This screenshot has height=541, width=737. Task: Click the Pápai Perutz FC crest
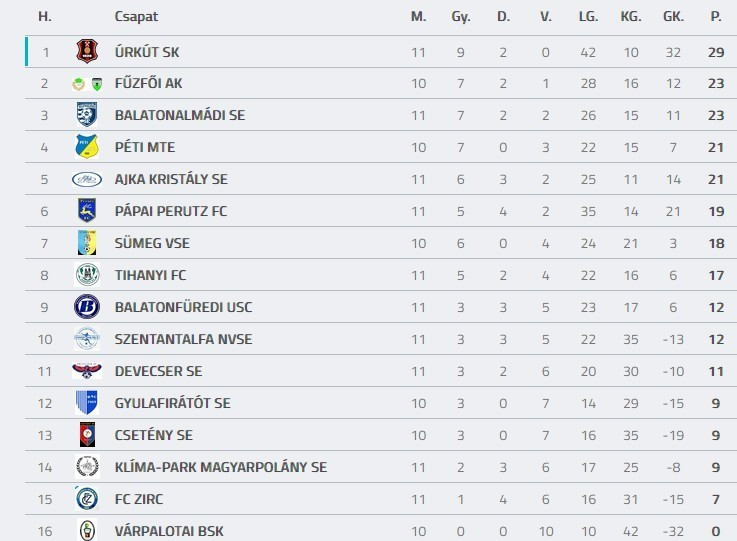[x=87, y=211]
